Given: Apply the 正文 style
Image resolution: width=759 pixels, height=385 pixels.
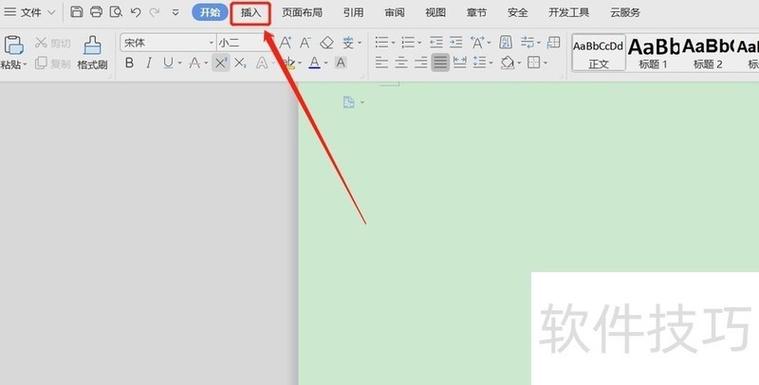Looking at the screenshot, I should pos(598,53).
